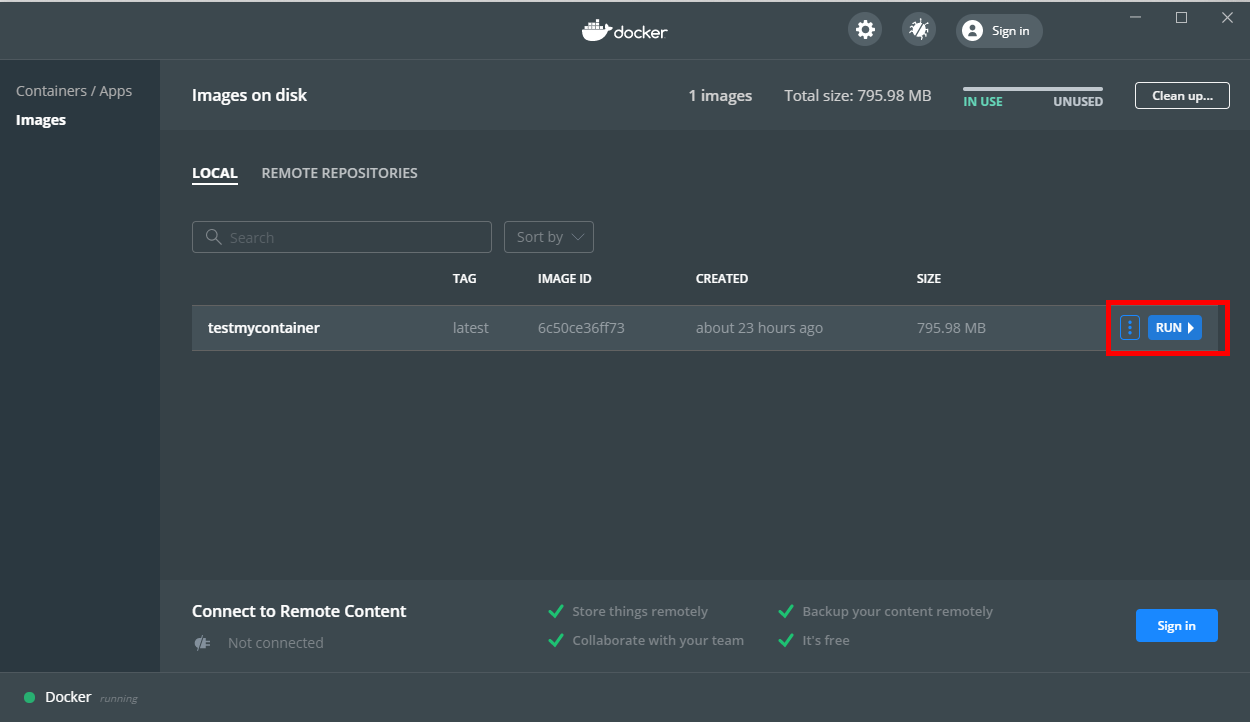The height and width of the screenshot is (722, 1250).
Task: Click the blue Sign in button
Action: [1176, 625]
